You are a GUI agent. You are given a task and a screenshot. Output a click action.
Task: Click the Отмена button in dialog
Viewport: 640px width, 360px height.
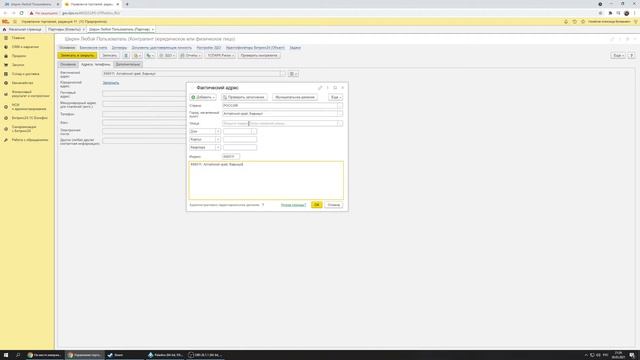point(333,205)
